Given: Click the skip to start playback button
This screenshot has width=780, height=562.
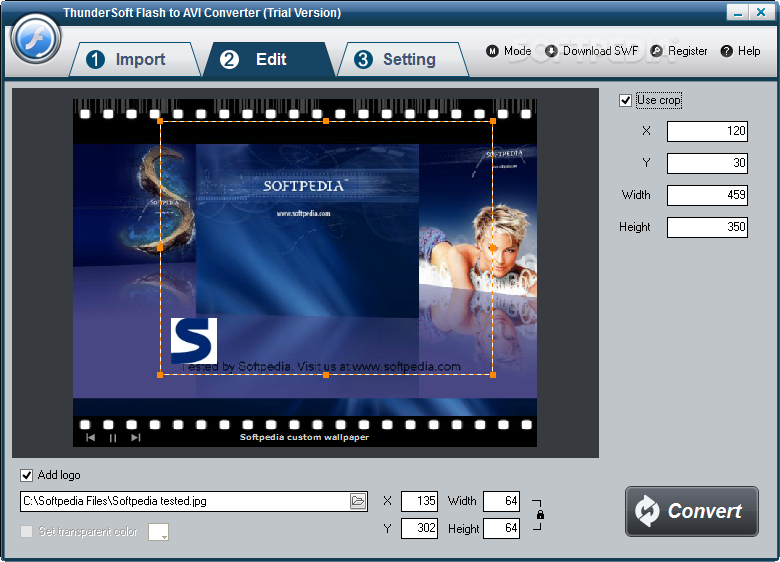Looking at the screenshot, I should click(90, 438).
